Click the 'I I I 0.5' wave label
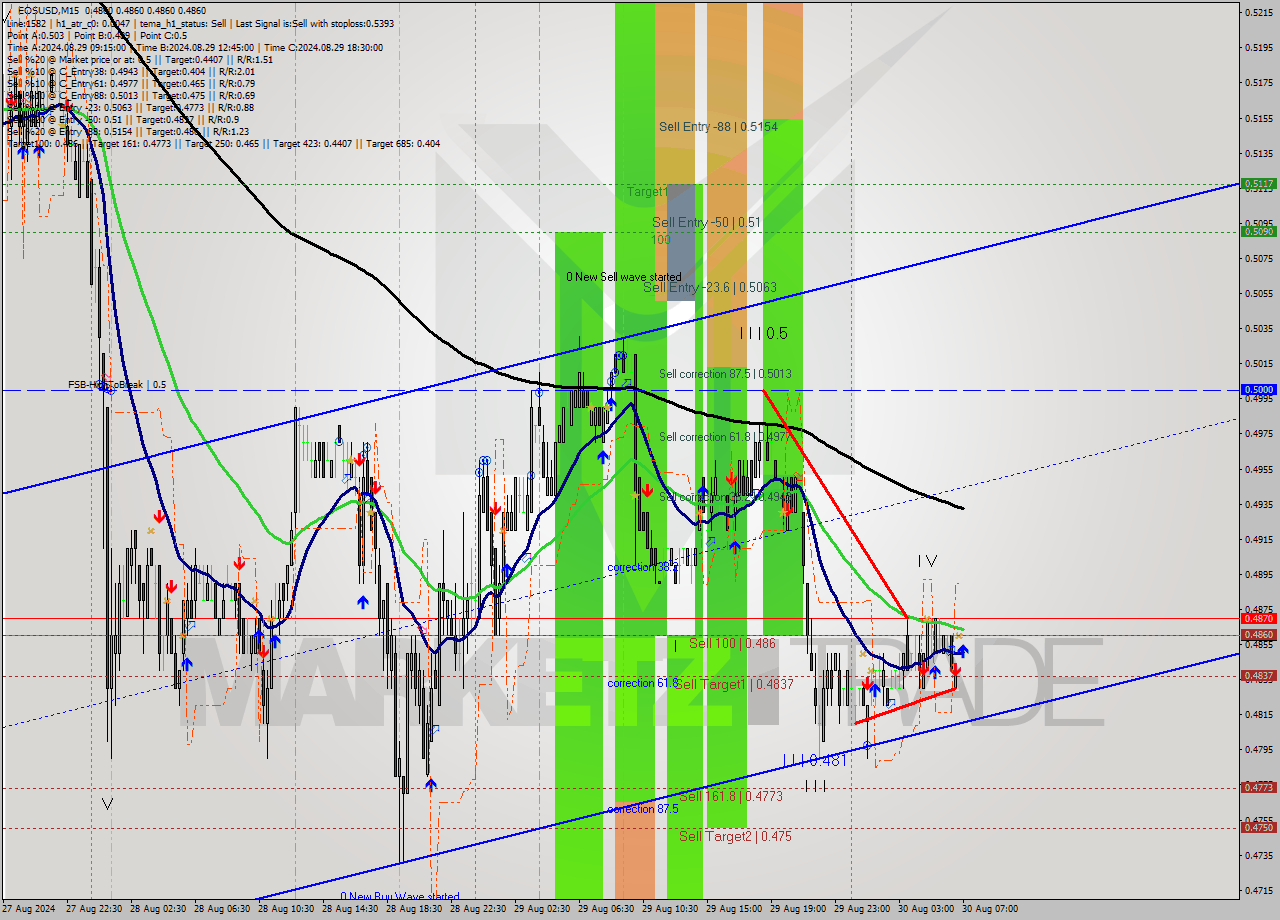1280x920 pixels. point(764,334)
